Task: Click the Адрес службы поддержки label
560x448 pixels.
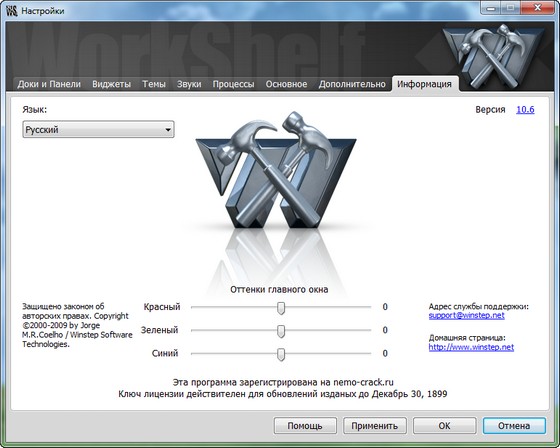Action: point(479,307)
